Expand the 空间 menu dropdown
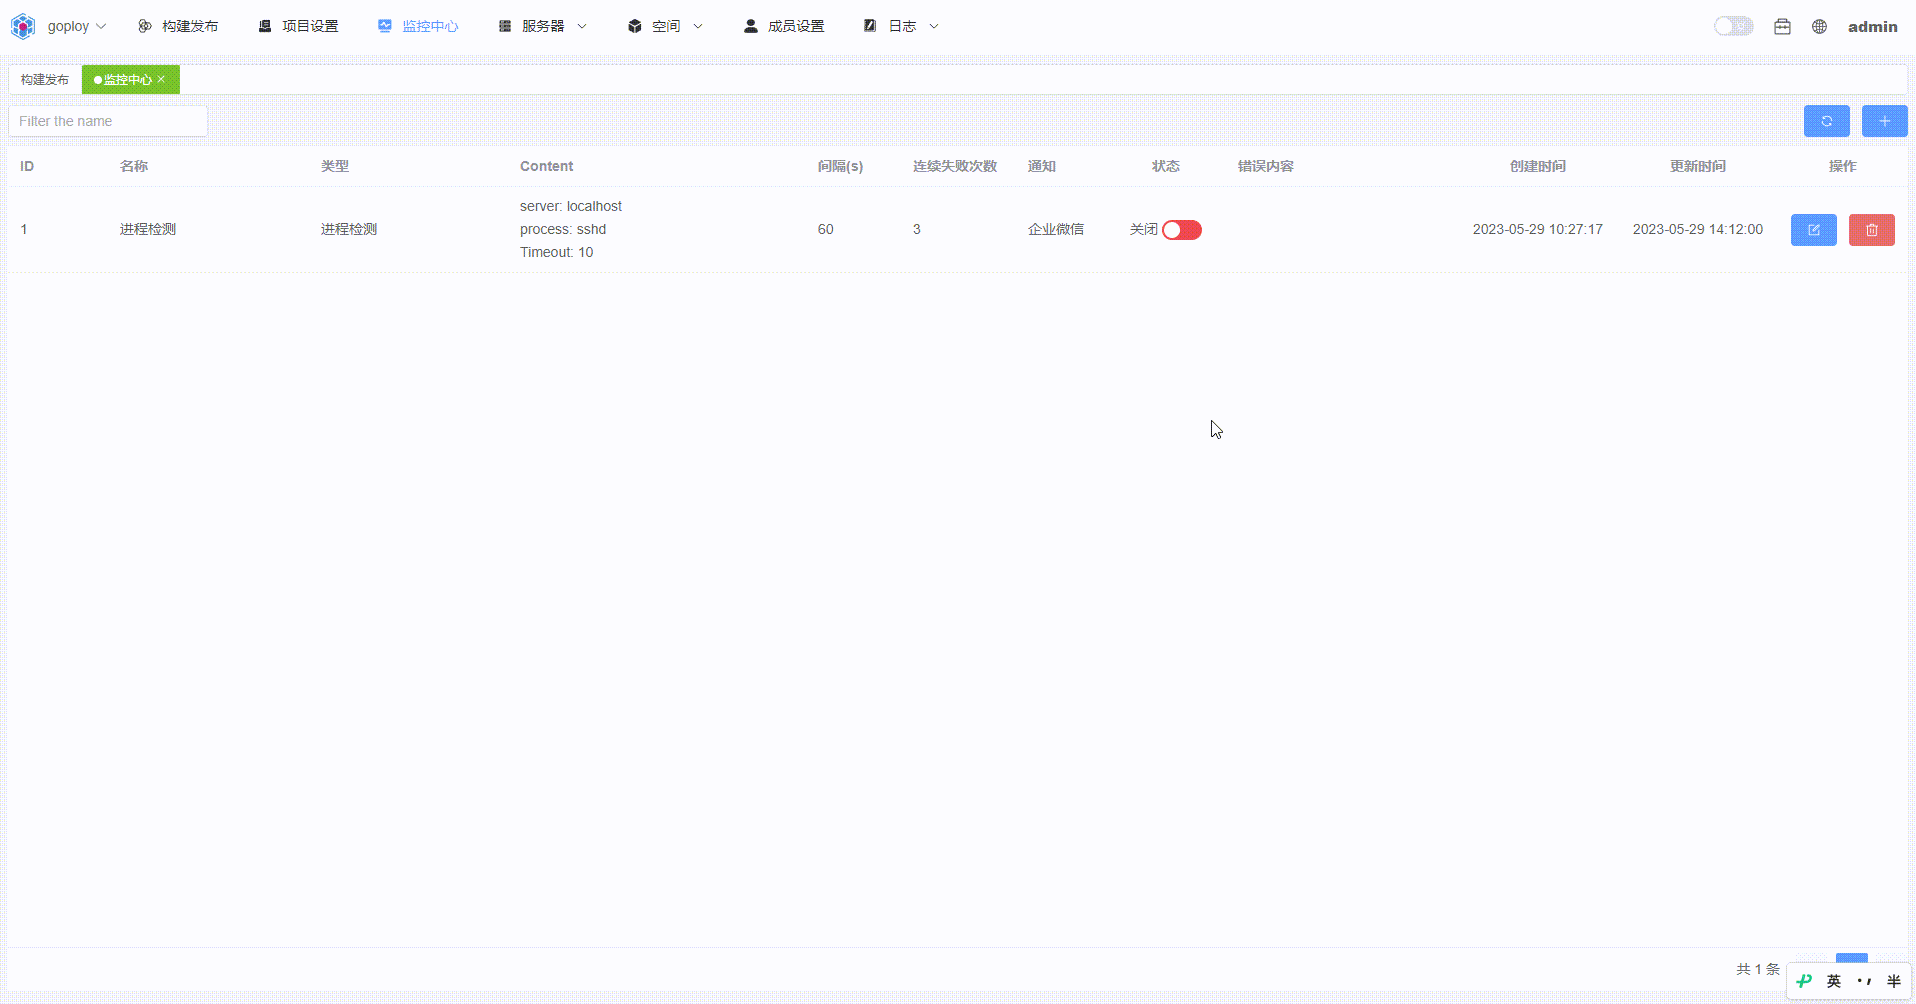The height and width of the screenshot is (1004, 1916). (665, 26)
